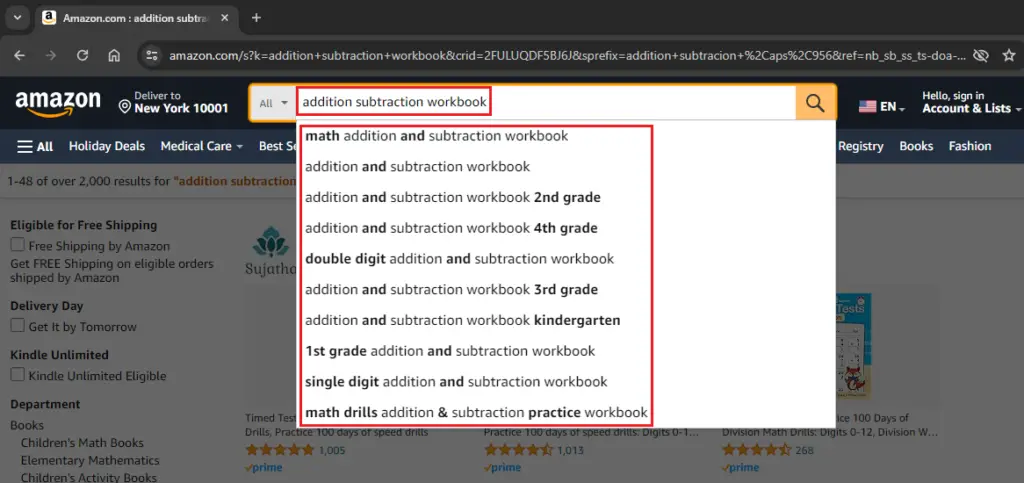The height and width of the screenshot is (483, 1024).
Task: Click star rating beside 268 reviews
Action: (757, 450)
